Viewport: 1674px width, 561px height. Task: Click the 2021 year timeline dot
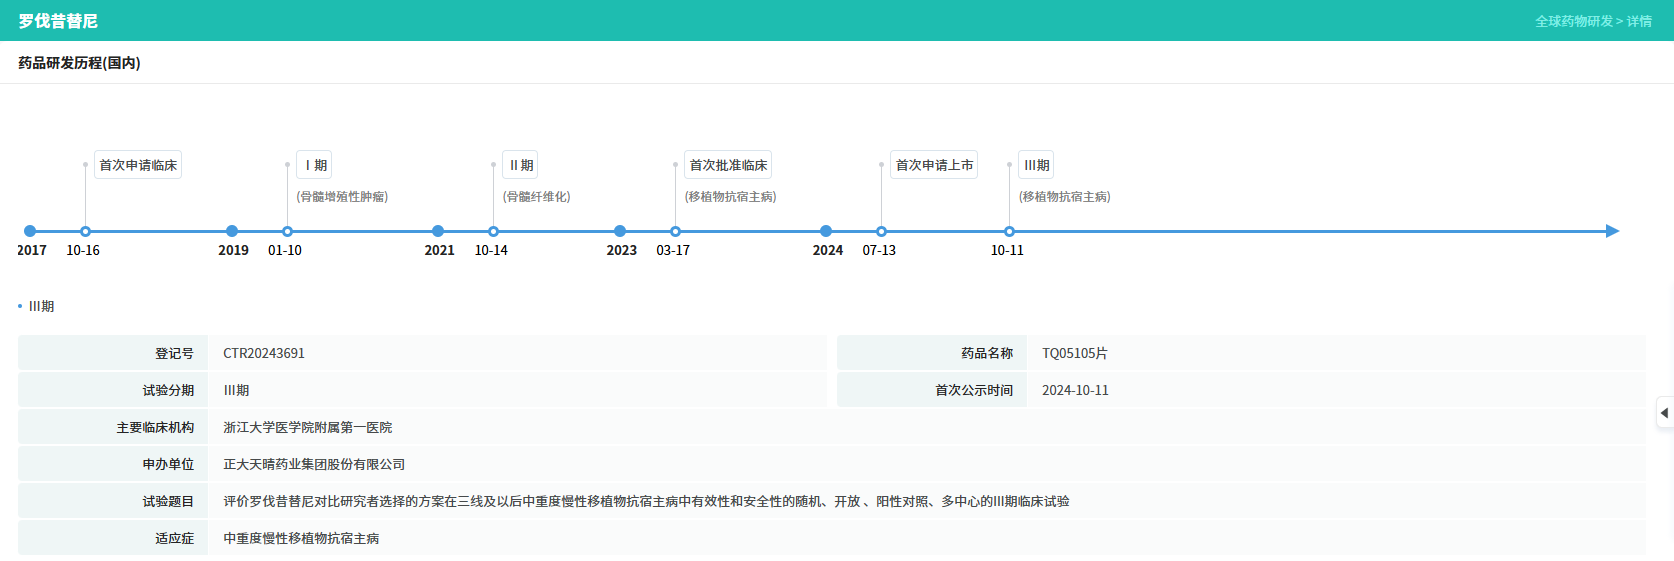pyautogui.click(x=438, y=231)
